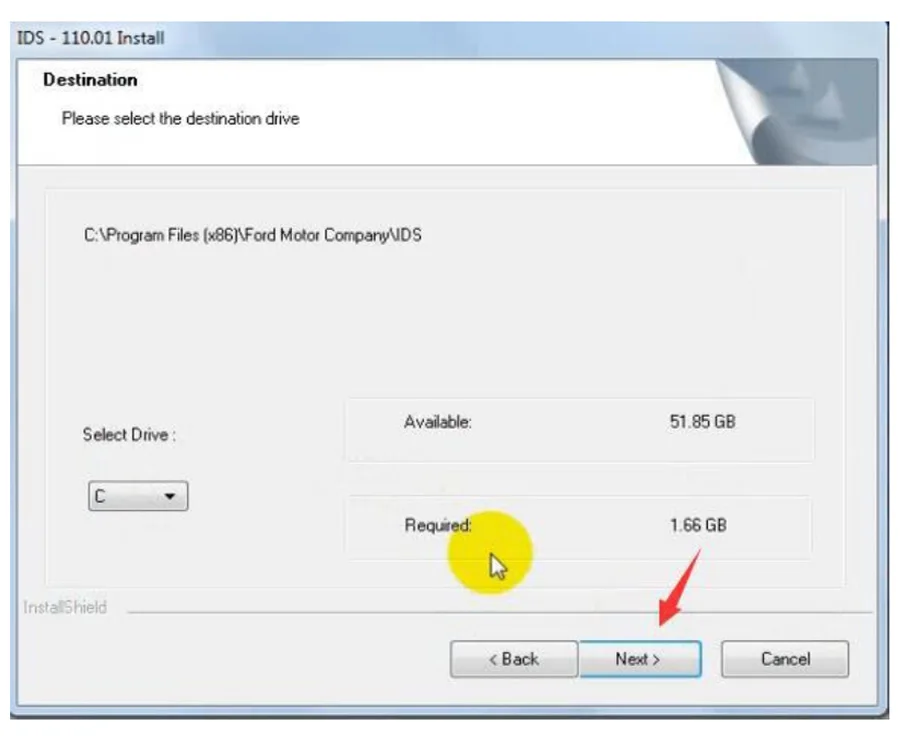This screenshot has width=900, height=740.
Task: Go back with the < Back button
Action: 514,659
